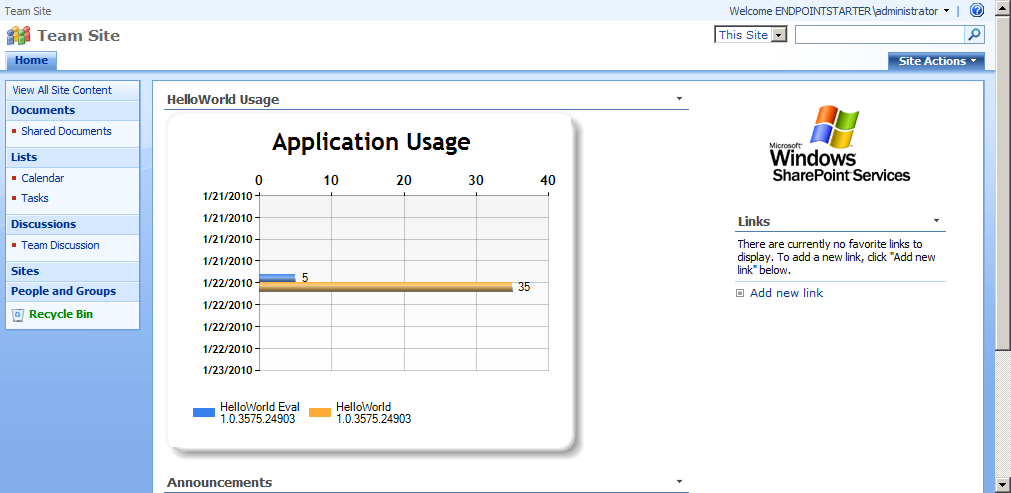The height and width of the screenshot is (493, 1011).
Task: Open the Sites section heading
Action: (25, 271)
